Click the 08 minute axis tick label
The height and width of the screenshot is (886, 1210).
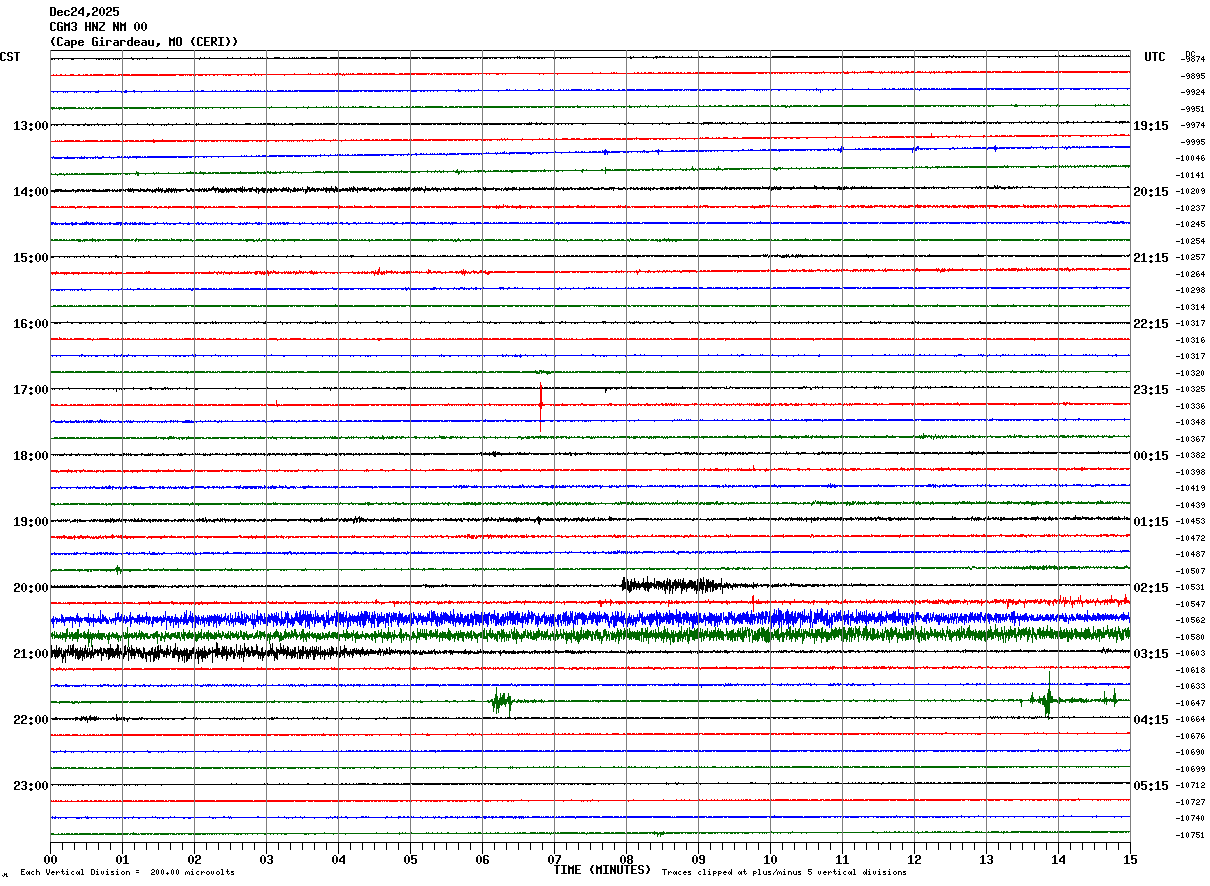pos(626,859)
